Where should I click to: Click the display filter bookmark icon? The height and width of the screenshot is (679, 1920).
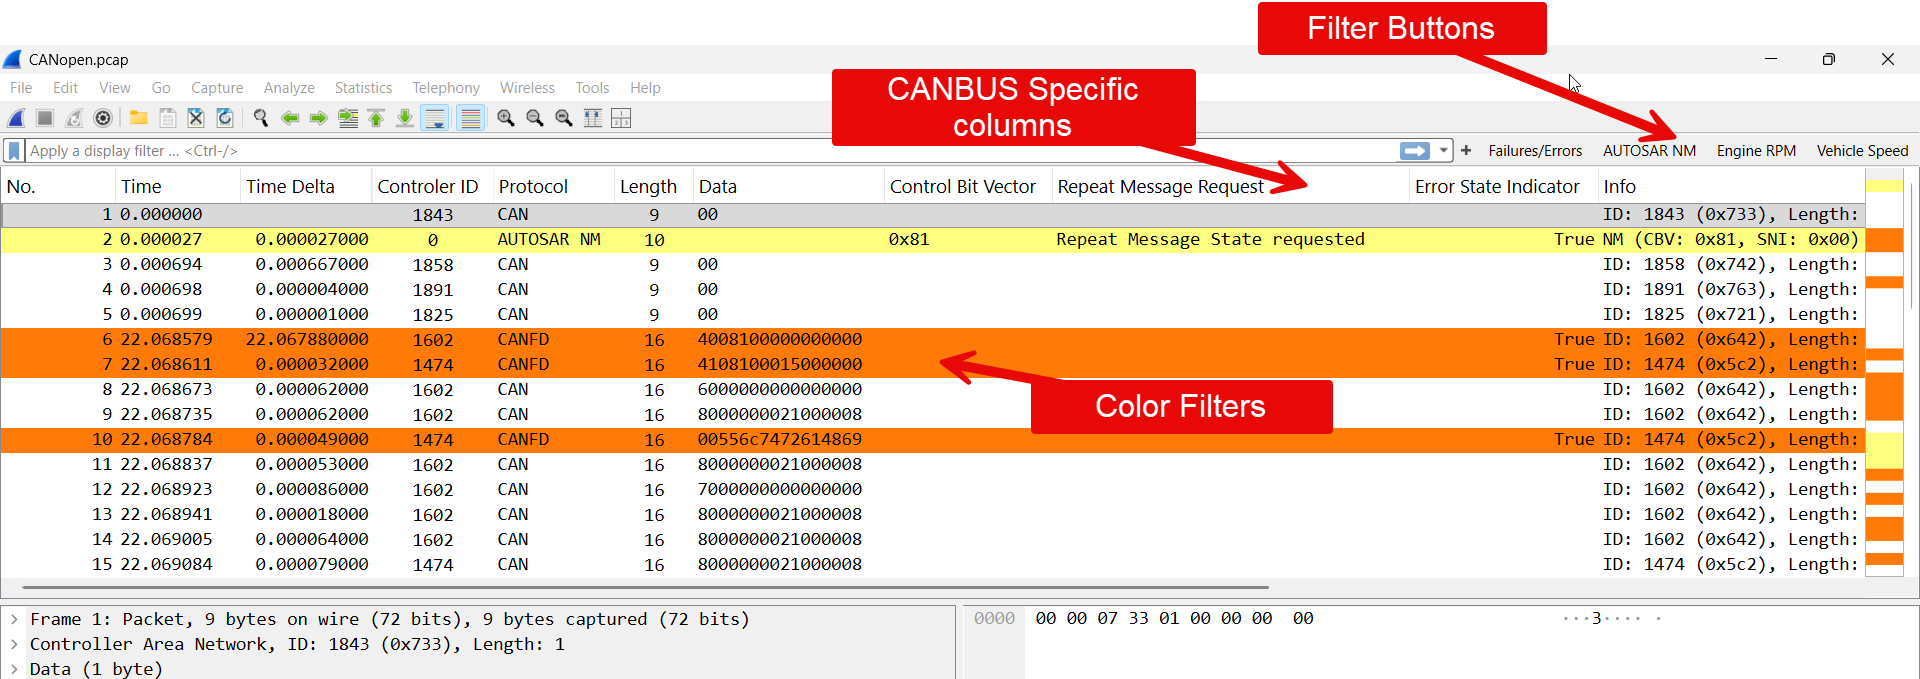14,151
